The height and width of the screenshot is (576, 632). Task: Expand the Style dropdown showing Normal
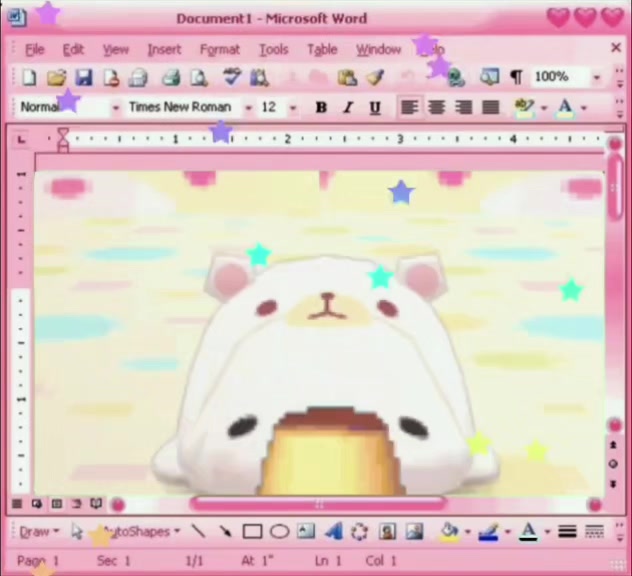[x=116, y=108]
